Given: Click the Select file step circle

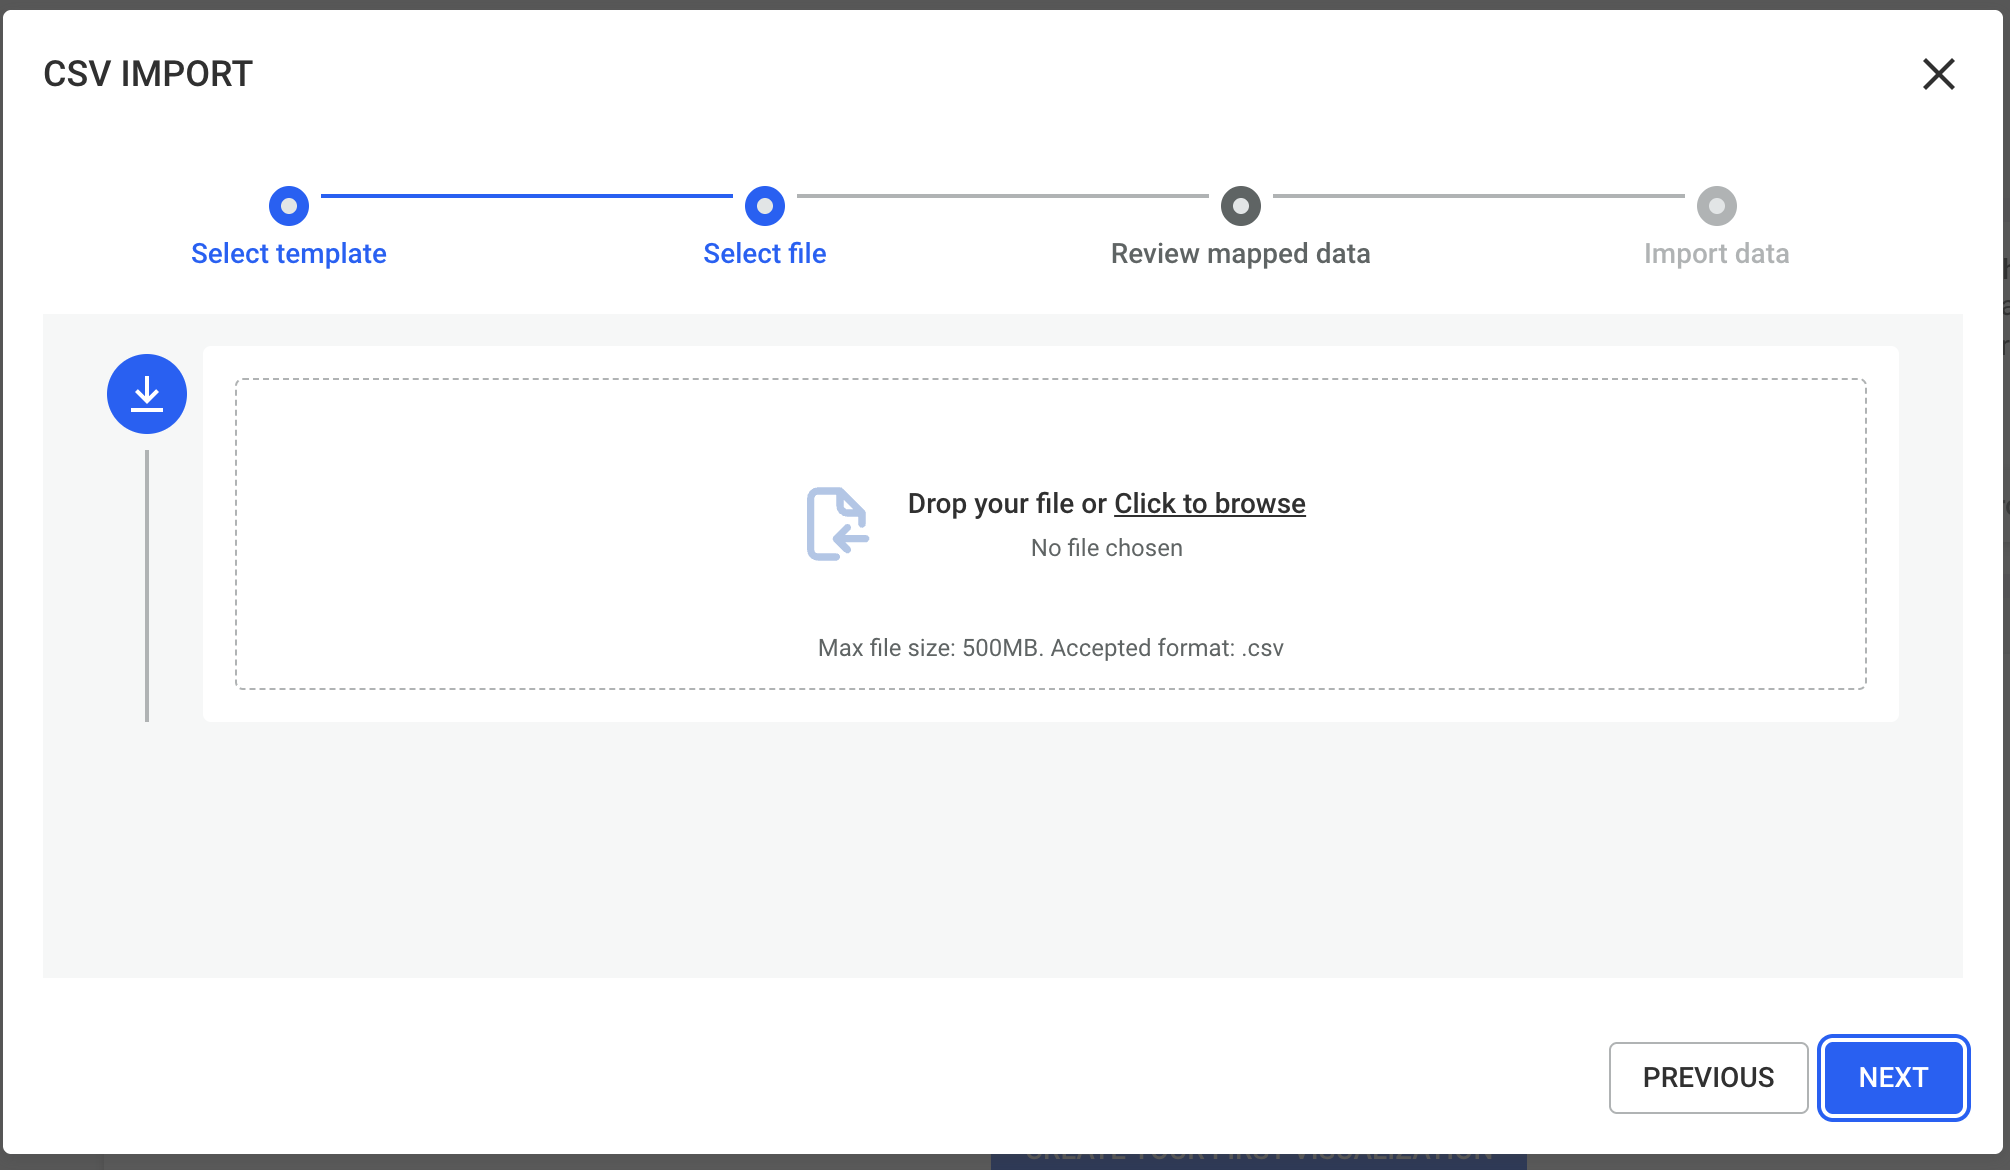Looking at the screenshot, I should point(765,206).
